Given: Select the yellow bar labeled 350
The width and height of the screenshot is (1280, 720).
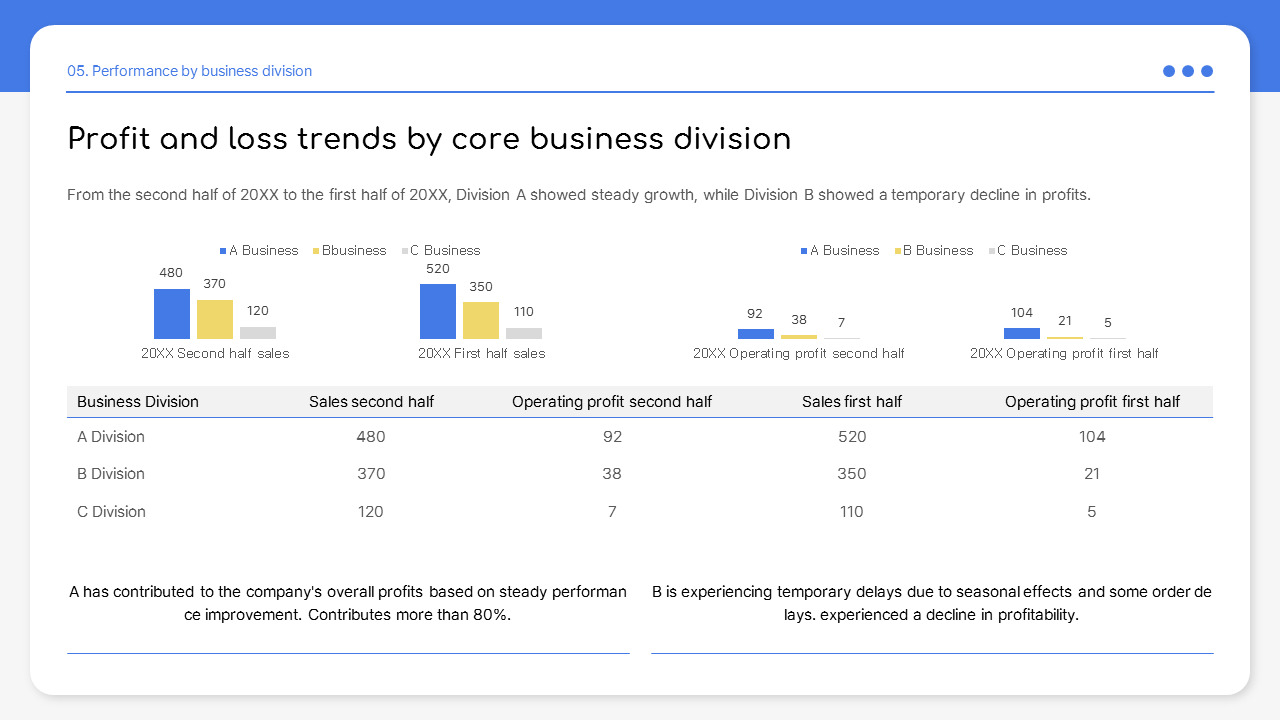Looking at the screenshot, I should [481, 319].
